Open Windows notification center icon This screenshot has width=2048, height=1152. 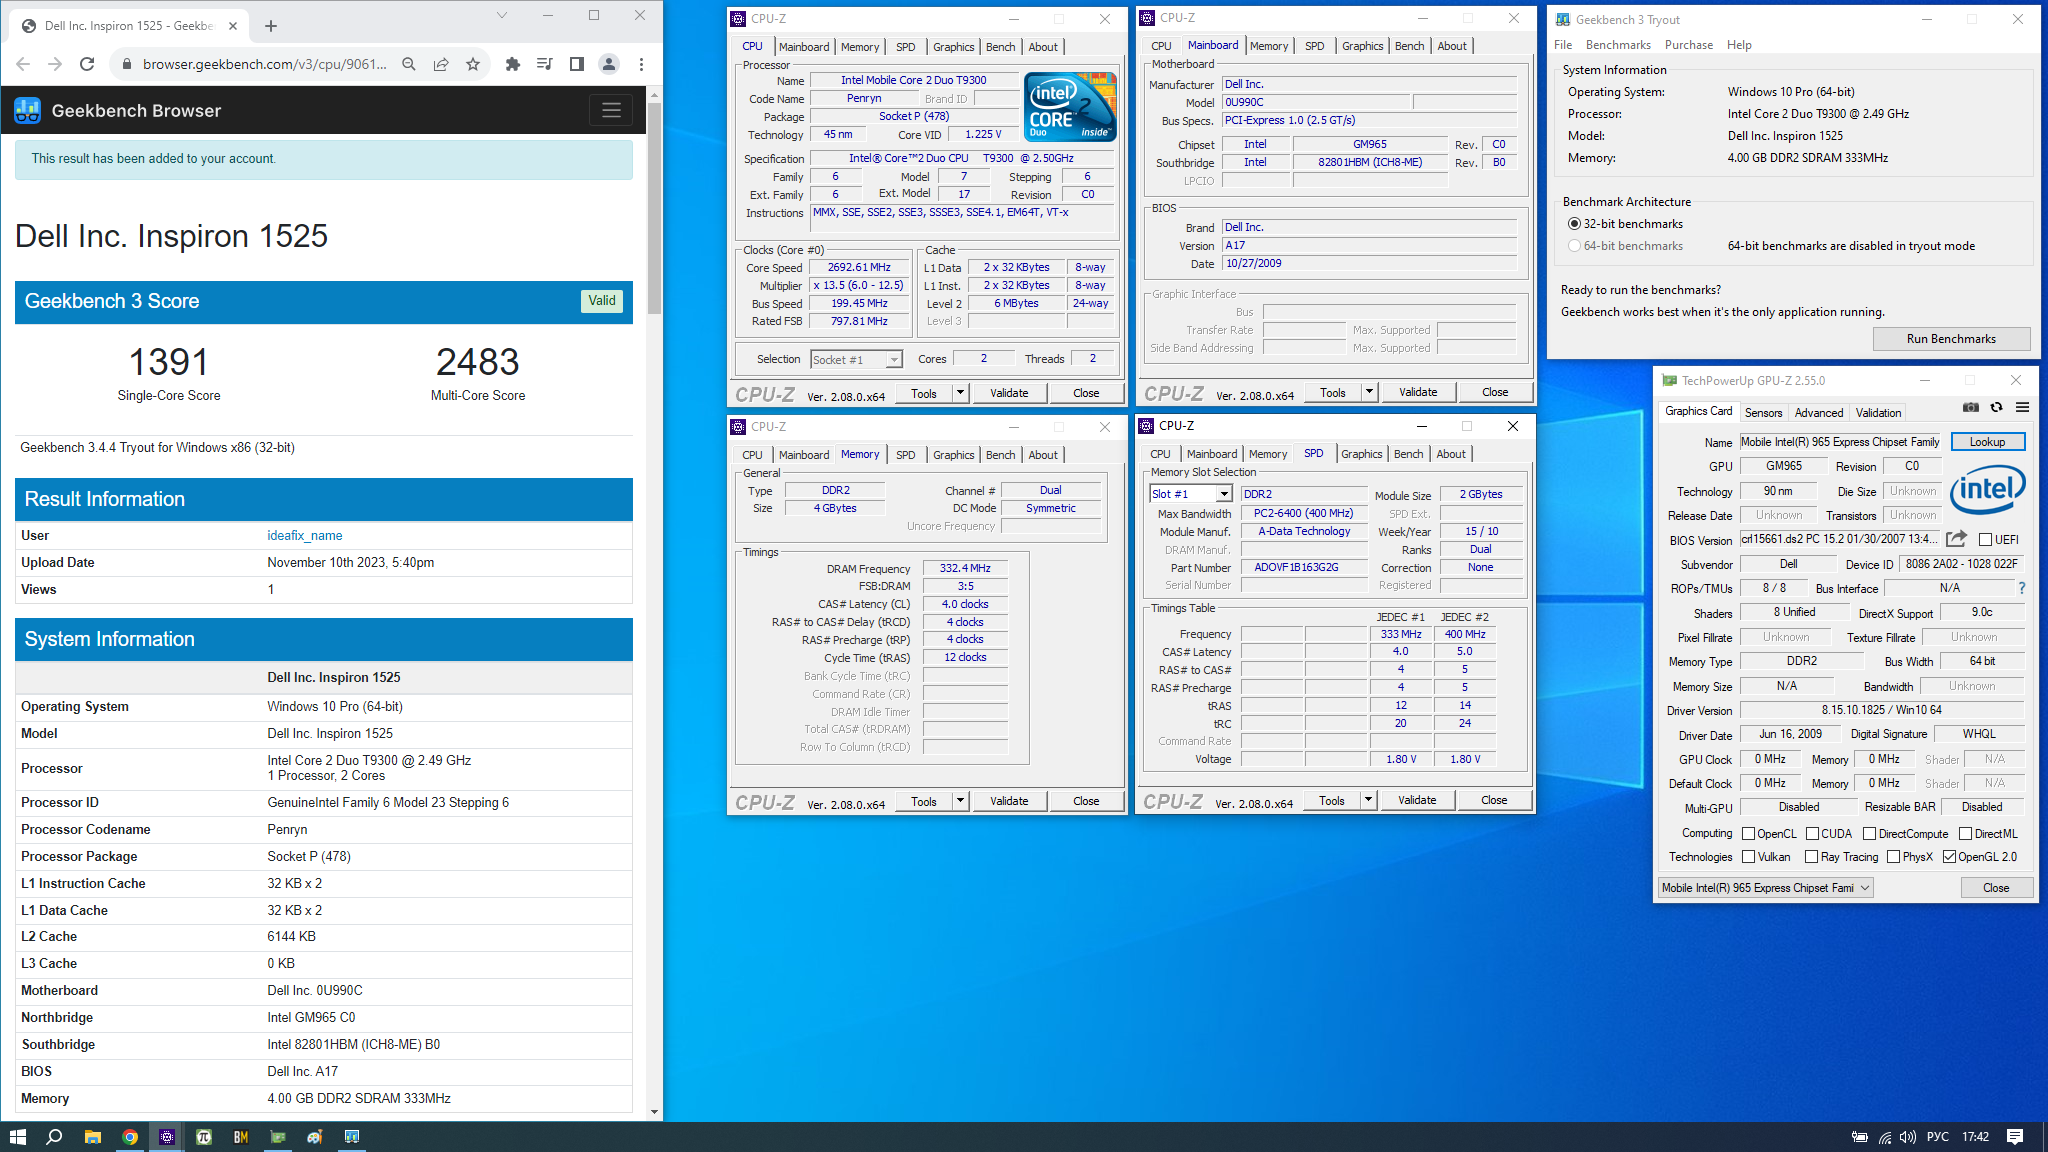tap(2015, 1137)
